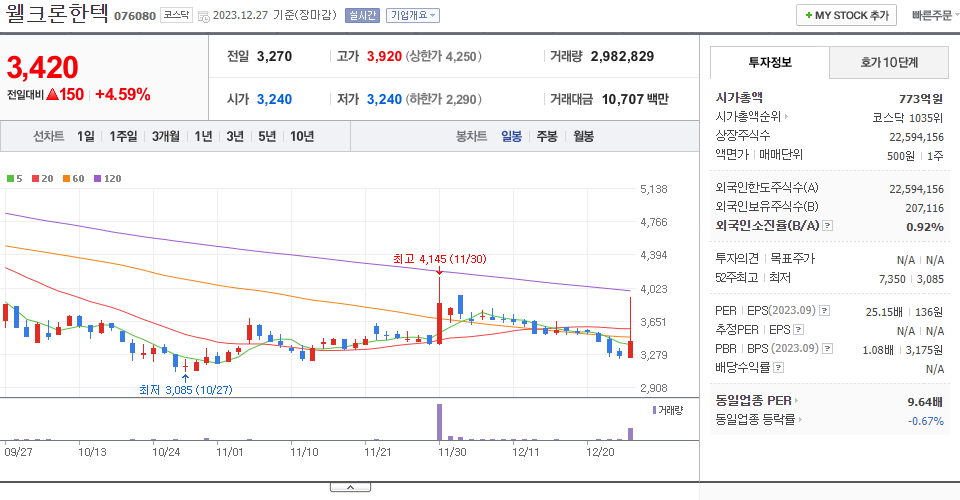
Task: Click 시가총액 value 773억원
Action: click(x=921, y=99)
